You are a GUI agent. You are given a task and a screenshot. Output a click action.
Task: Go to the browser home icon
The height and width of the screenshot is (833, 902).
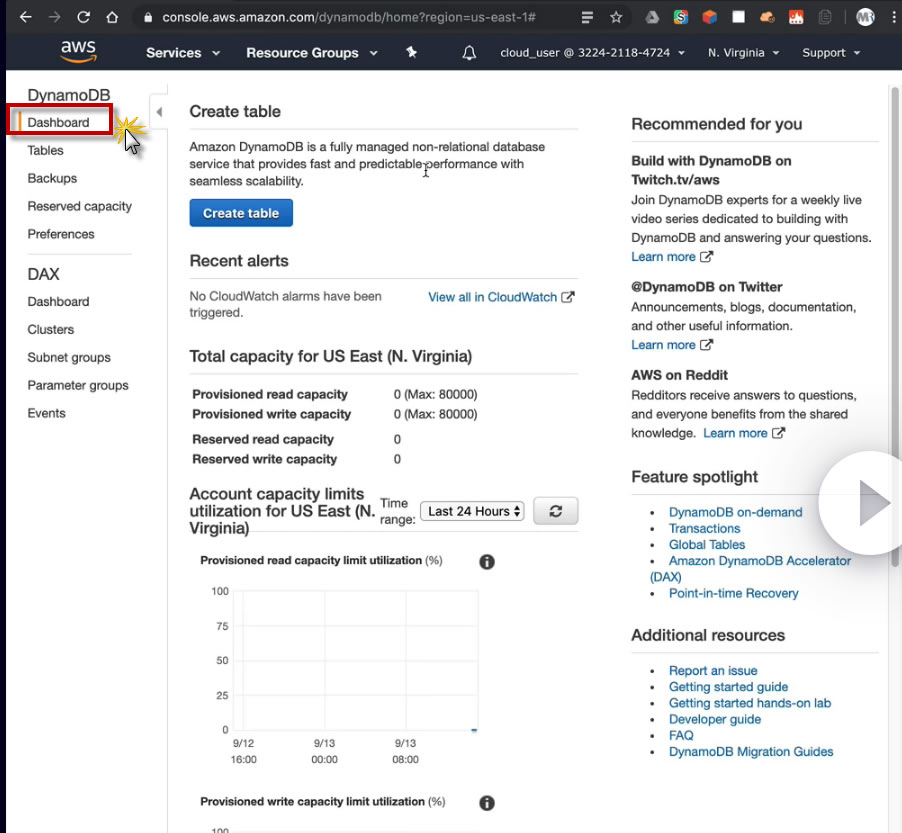point(112,17)
